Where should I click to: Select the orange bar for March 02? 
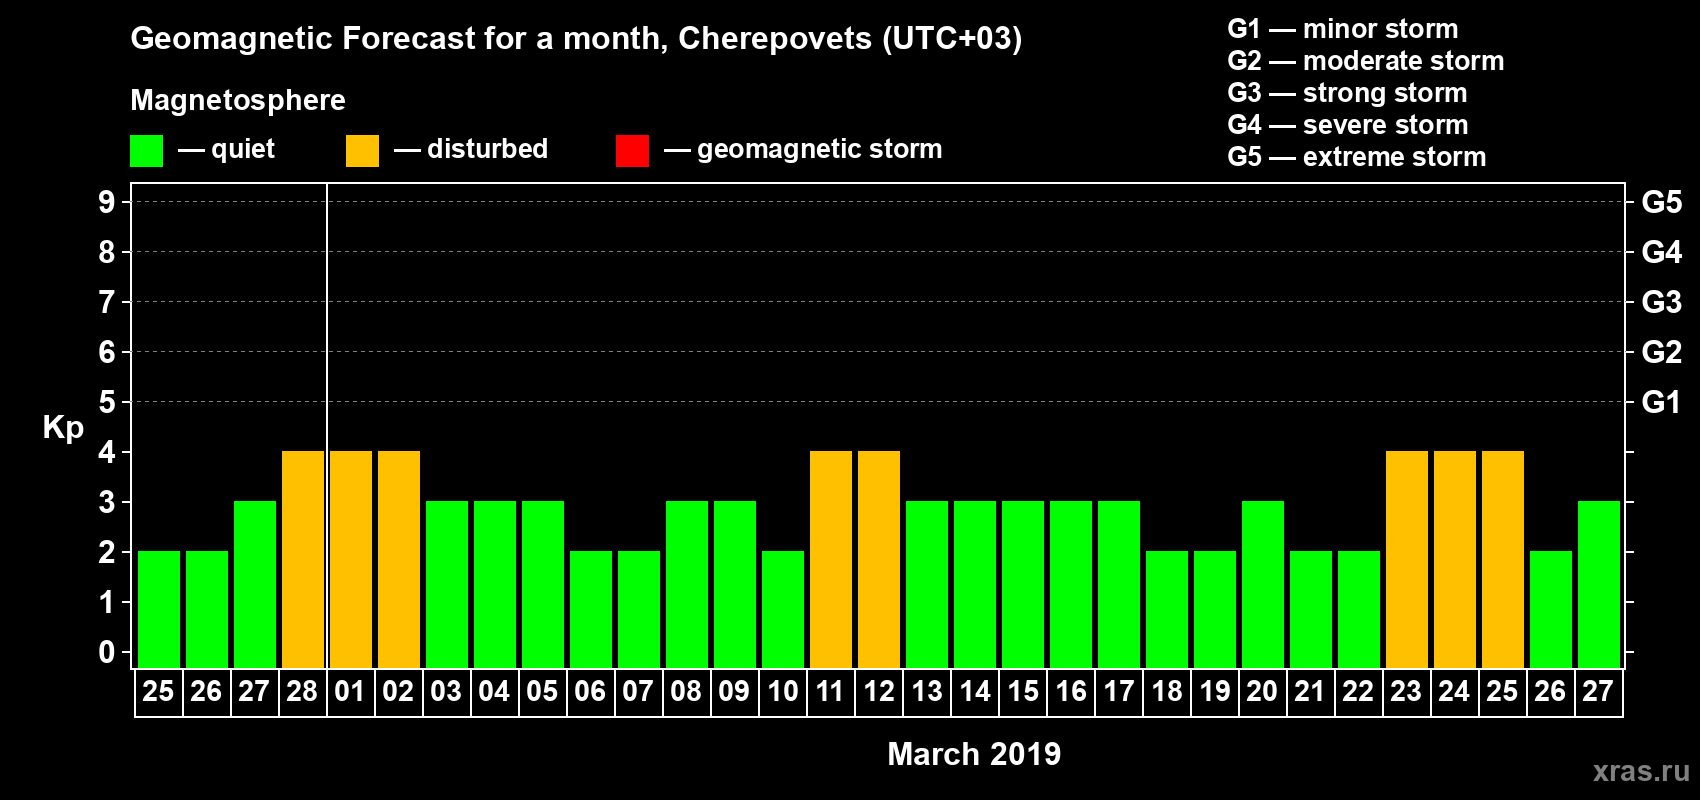399,559
